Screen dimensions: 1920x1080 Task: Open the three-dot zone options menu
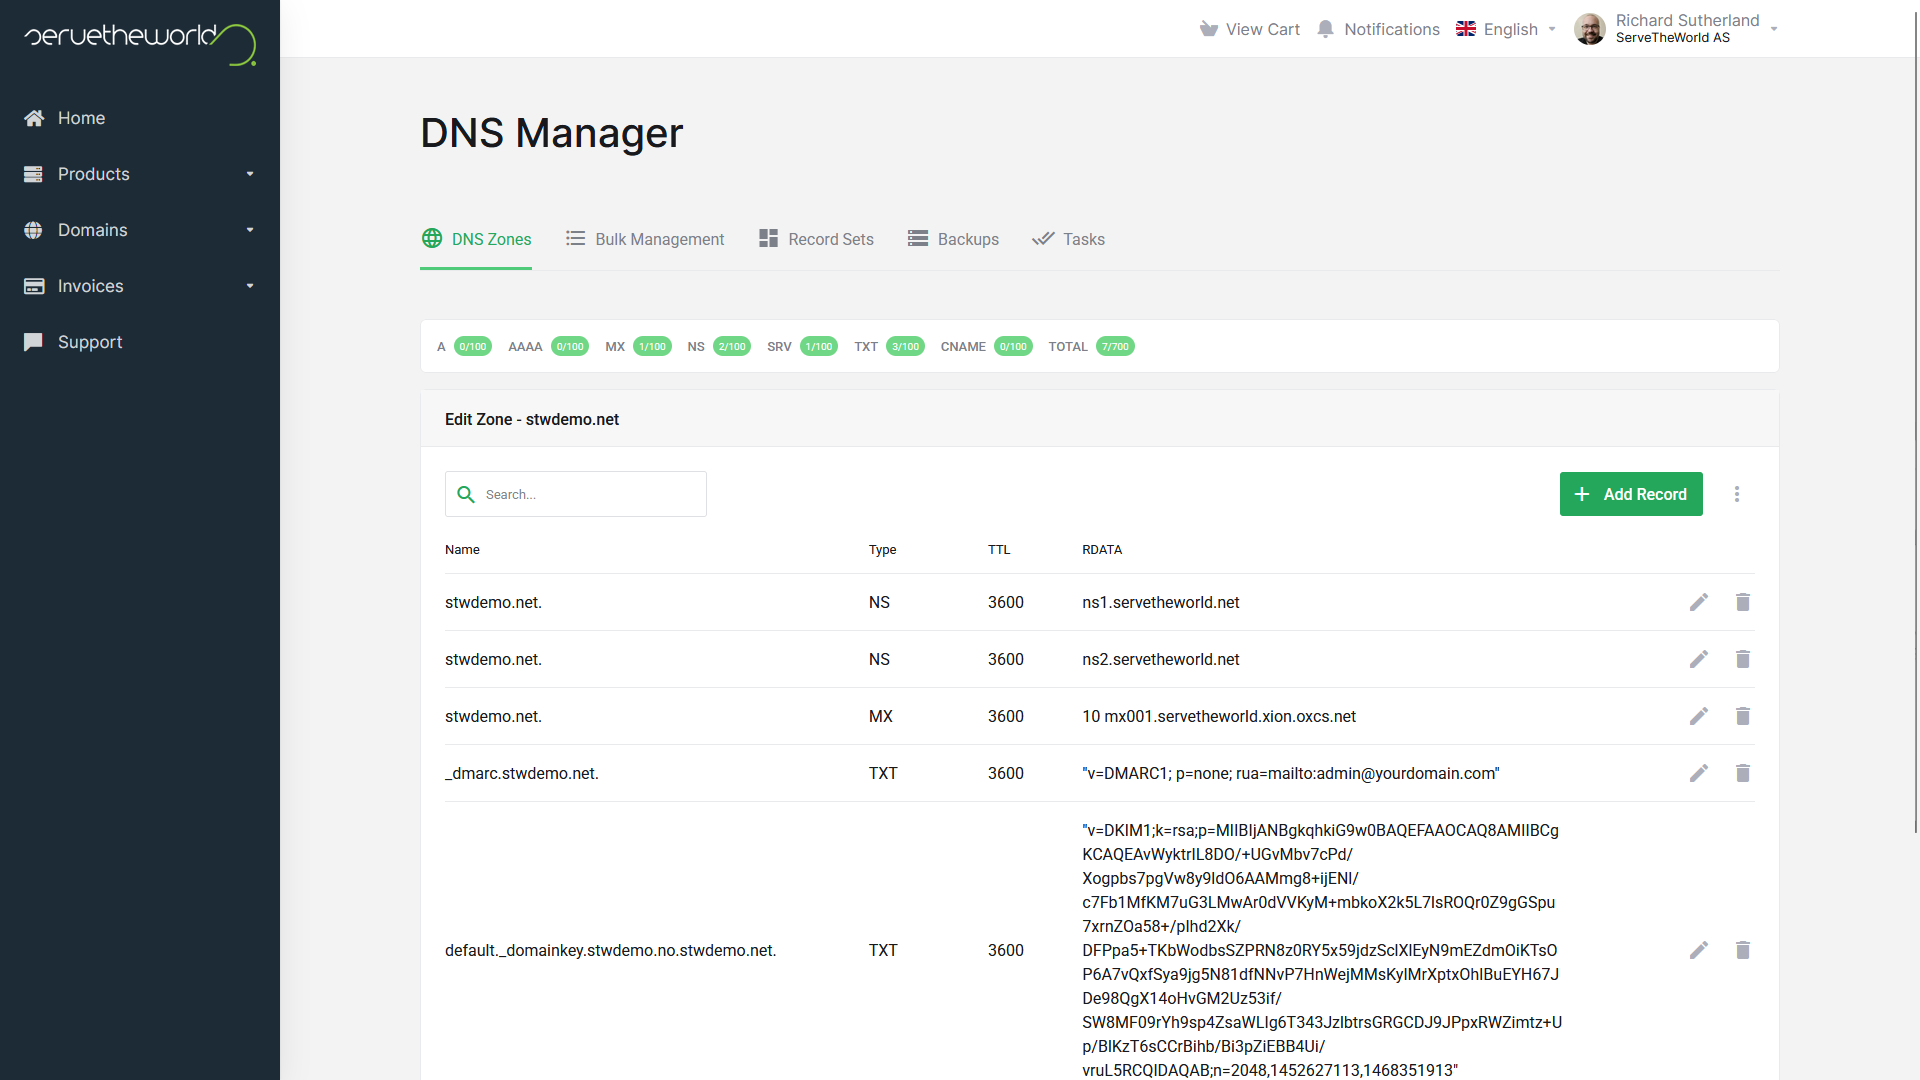1737,494
